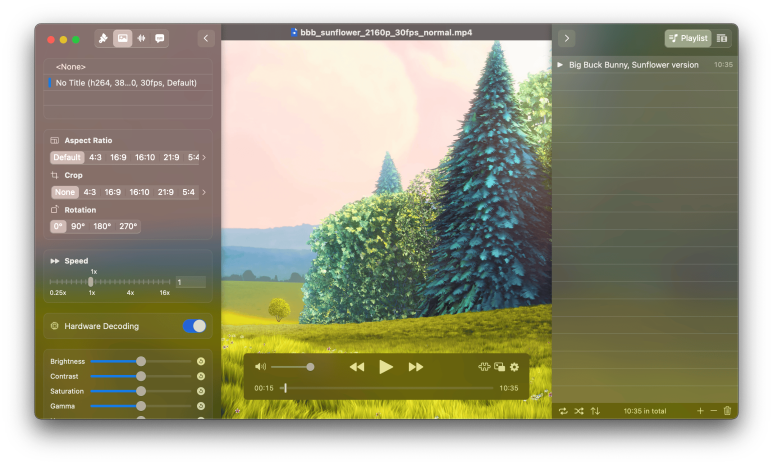
Task: Select the <None> video track
Action: [128, 67]
